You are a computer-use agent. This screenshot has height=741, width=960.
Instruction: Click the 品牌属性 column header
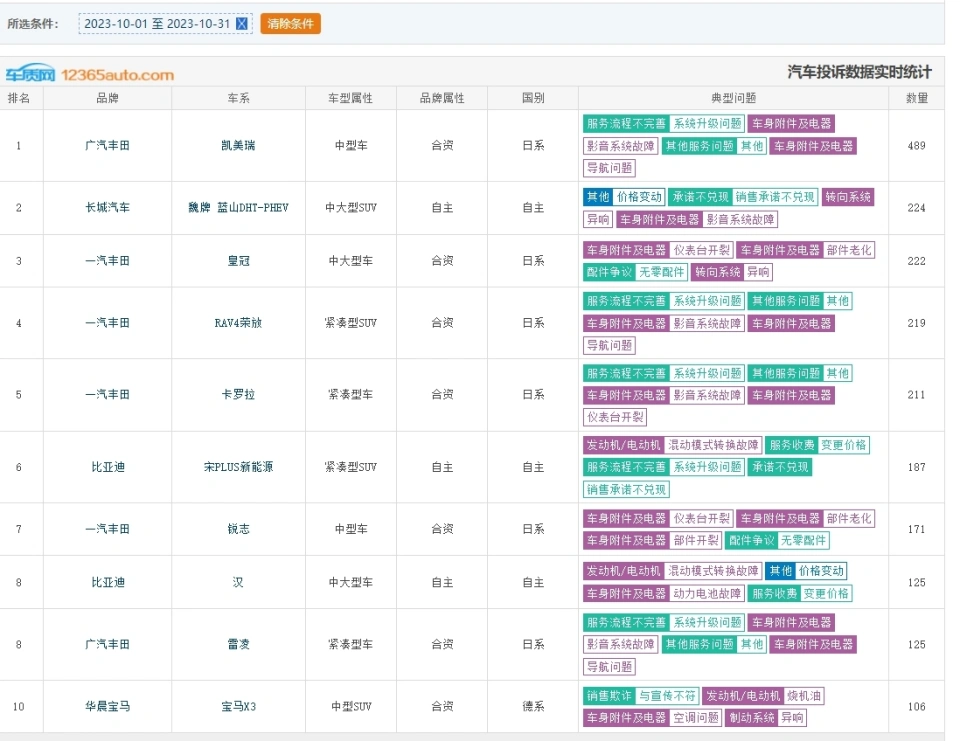tap(442, 98)
